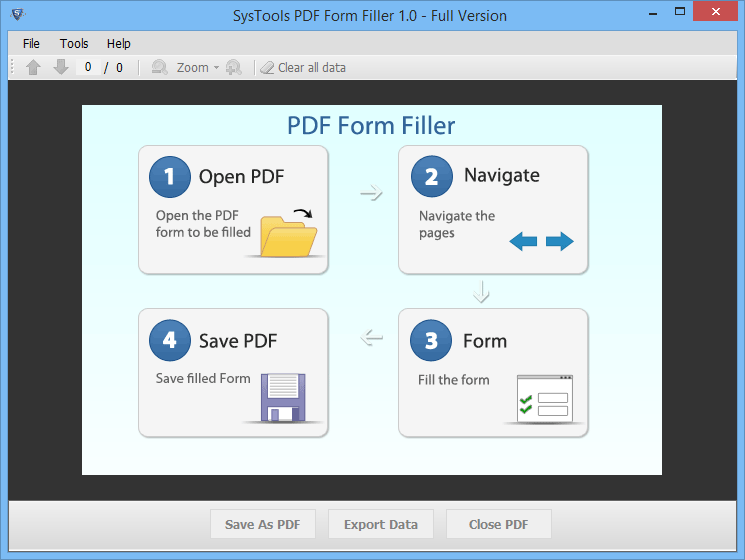Click the blue left arrow navigation icon
745x560 pixels.
(523, 241)
